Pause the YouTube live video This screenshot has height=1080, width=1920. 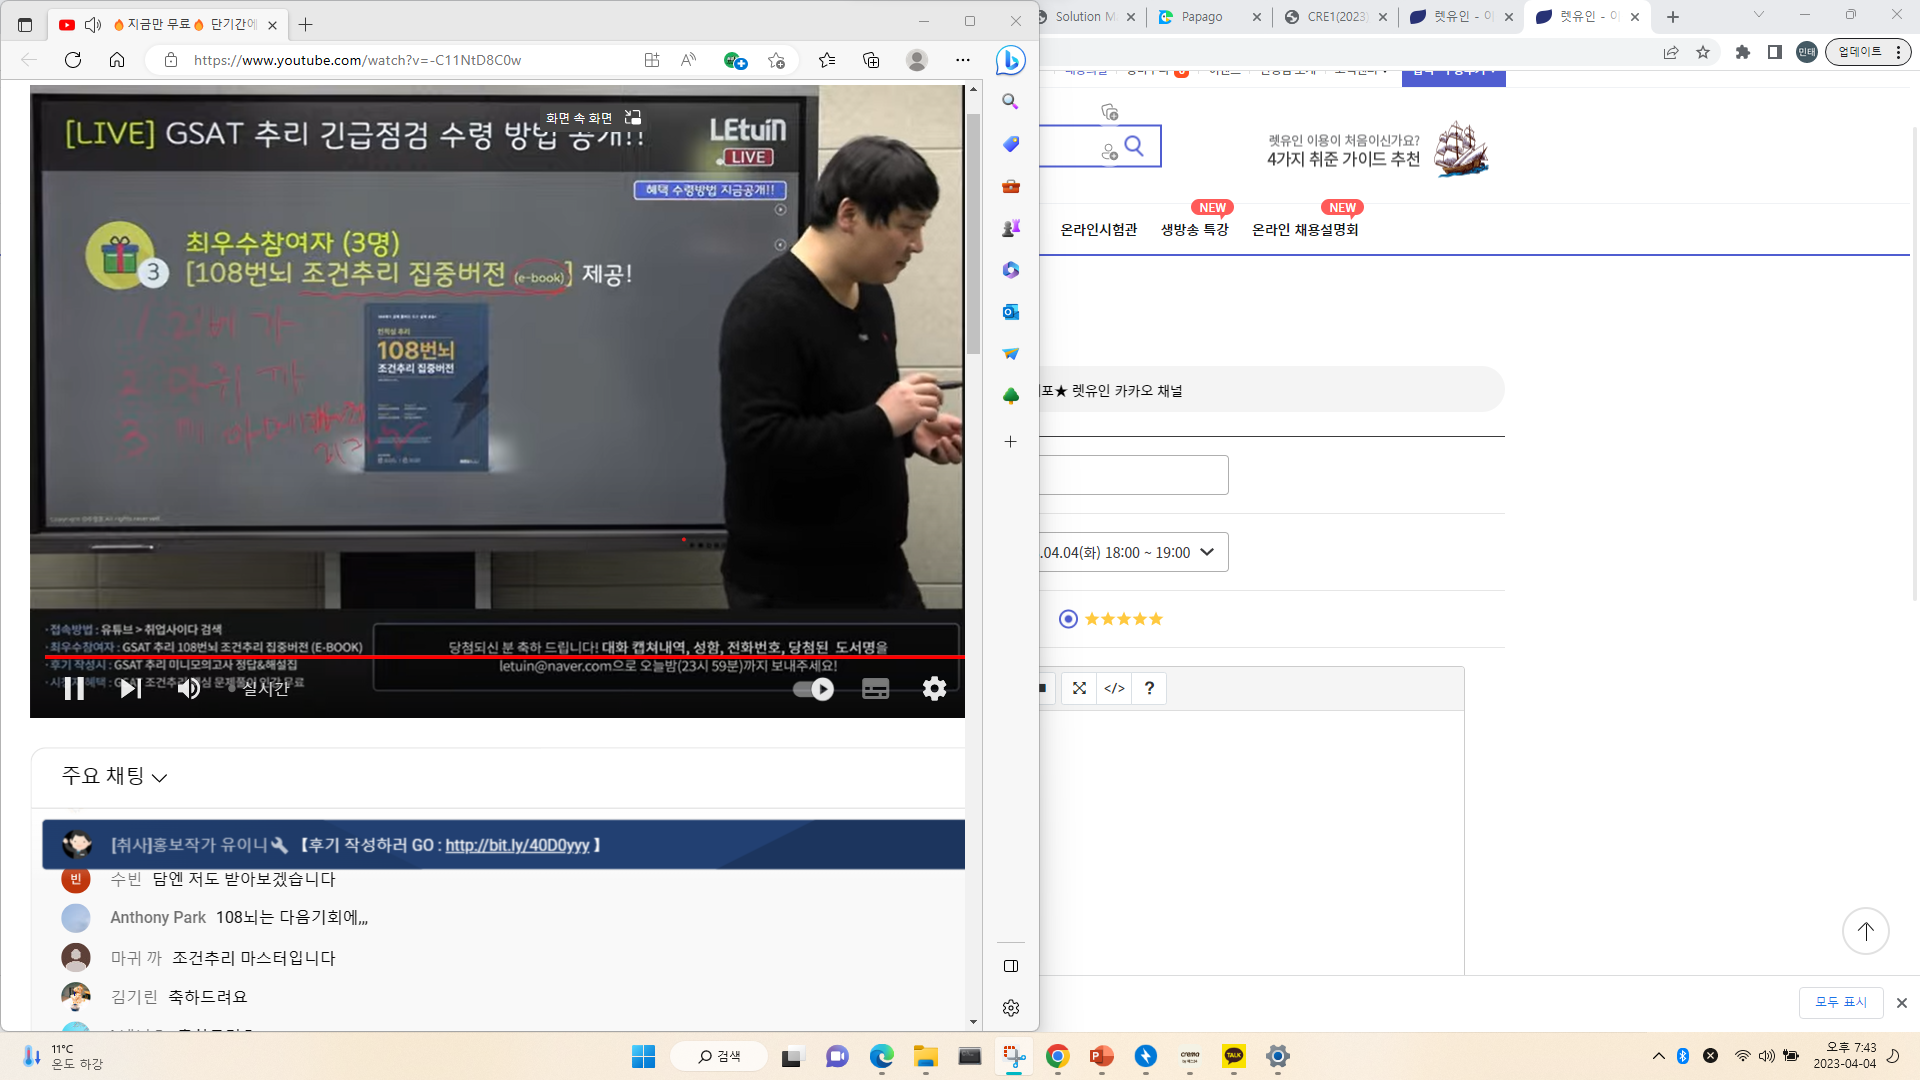74,688
